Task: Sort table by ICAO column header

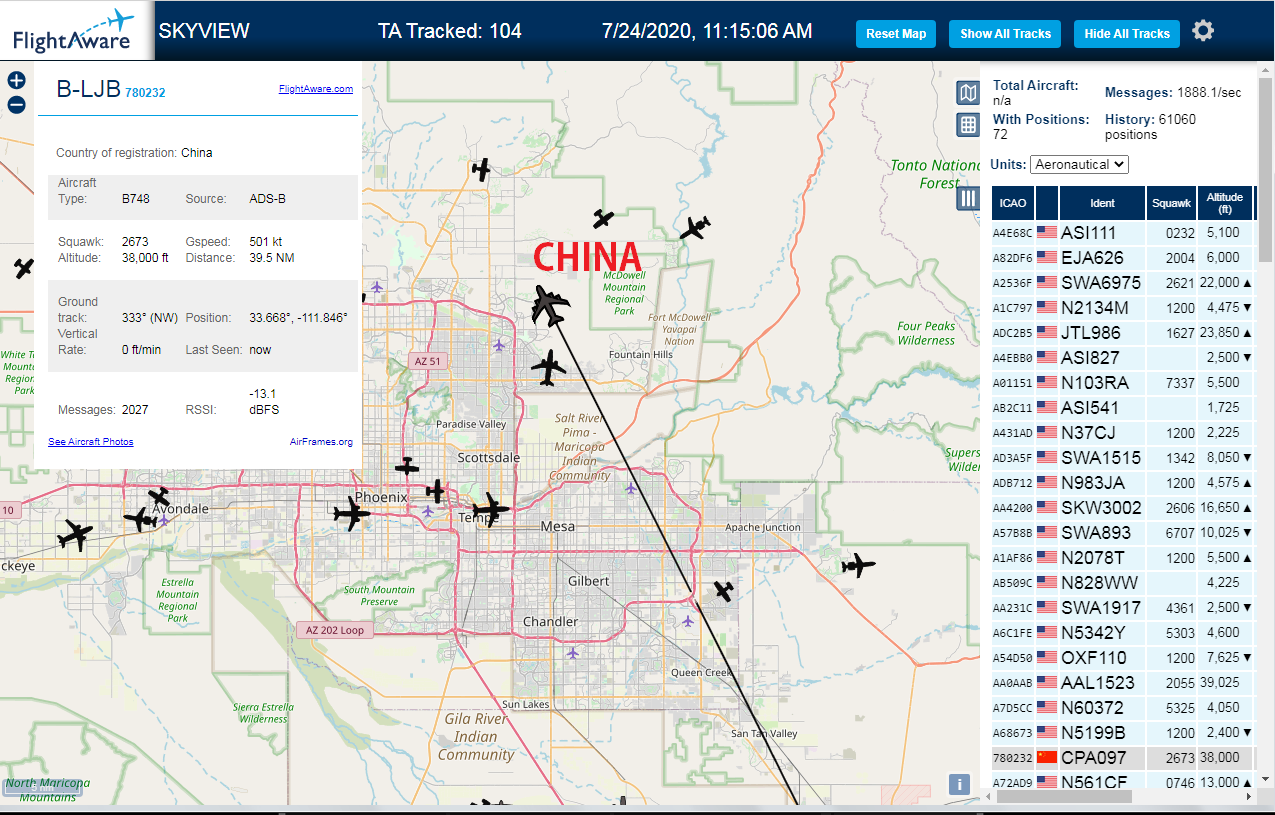Action: tap(1013, 203)
